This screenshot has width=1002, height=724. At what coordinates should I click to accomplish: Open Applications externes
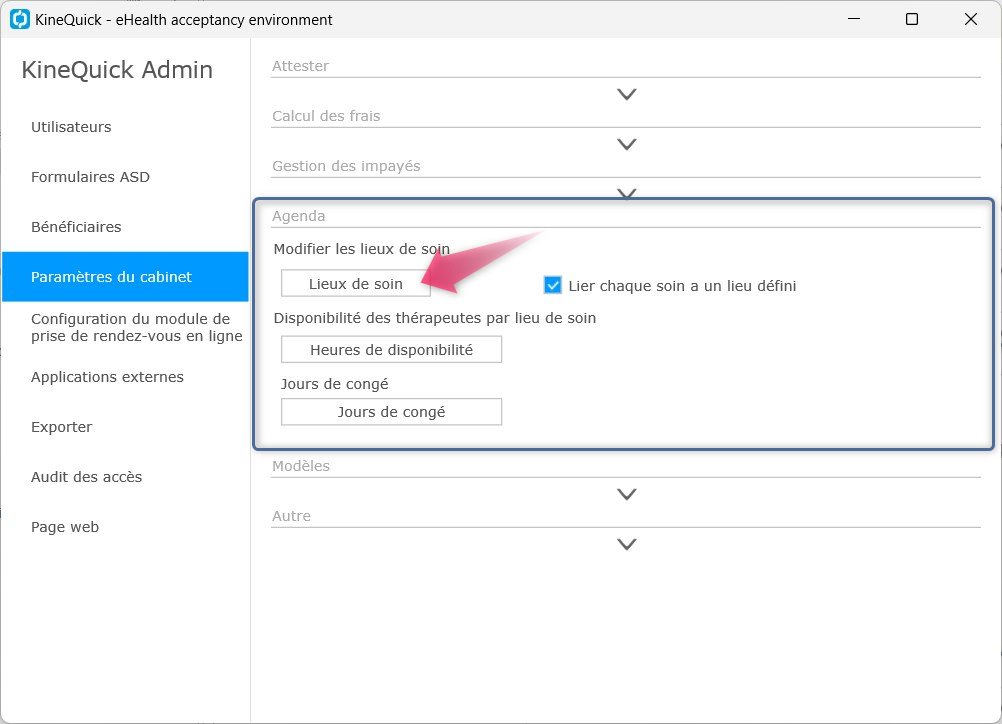tap(107, 377)
